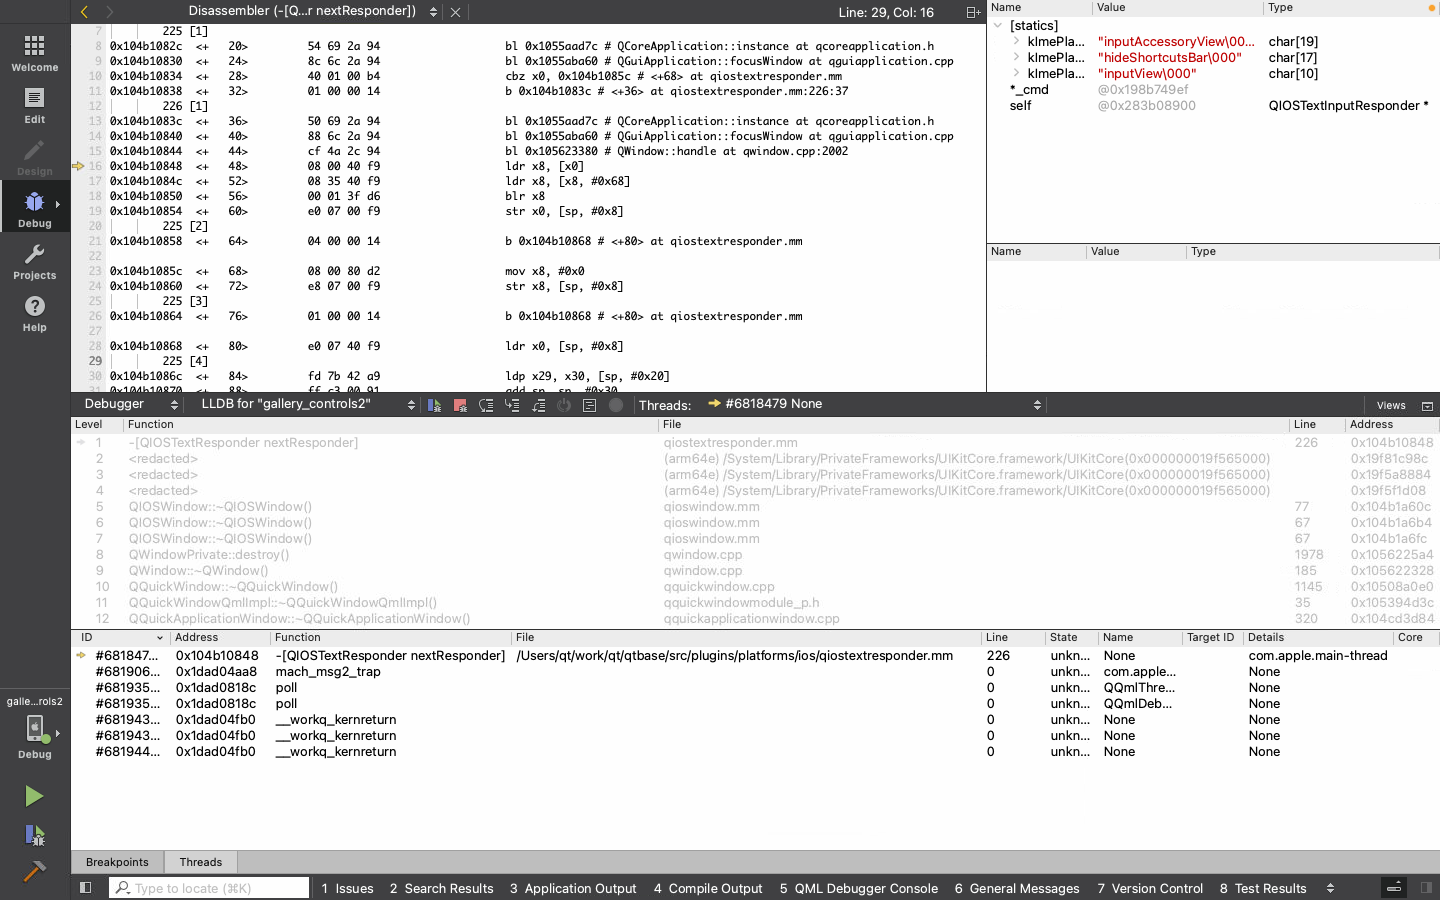The image size is (1440, 900).
Task: Select the '*_cmd' variable row
Action: click(x=1213, y=90)
